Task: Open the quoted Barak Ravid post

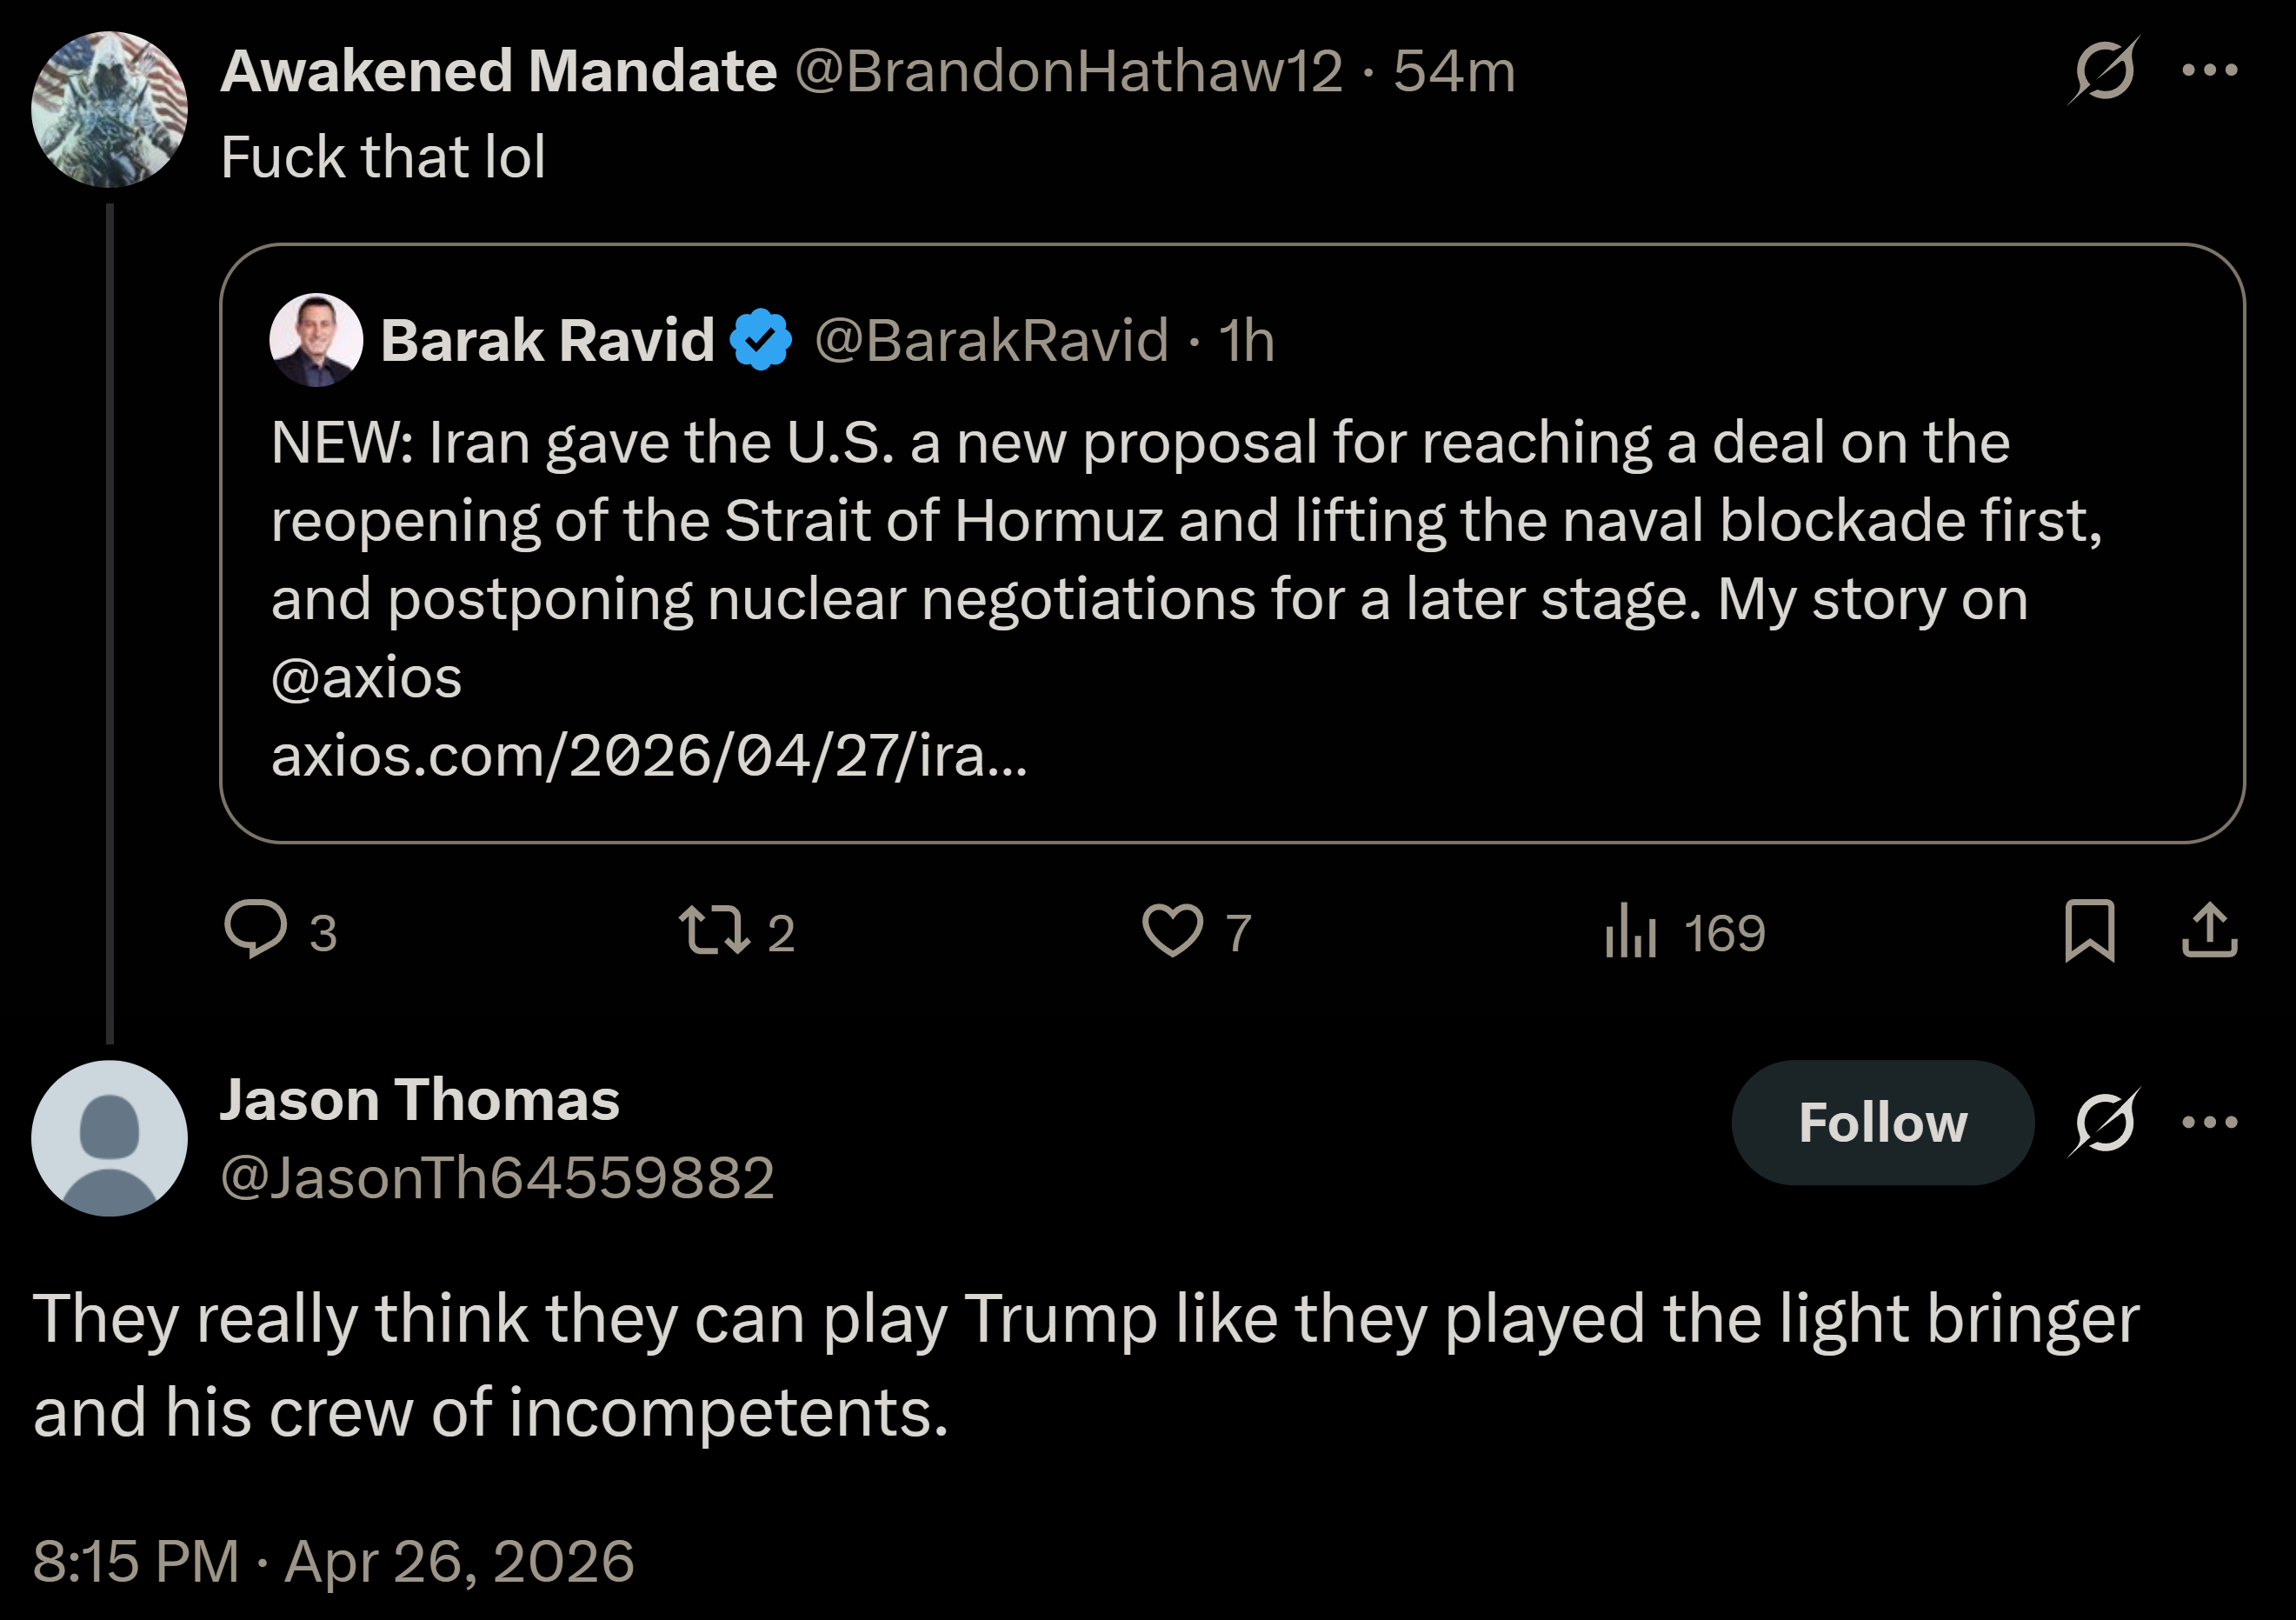Action: coord(1232,544)
